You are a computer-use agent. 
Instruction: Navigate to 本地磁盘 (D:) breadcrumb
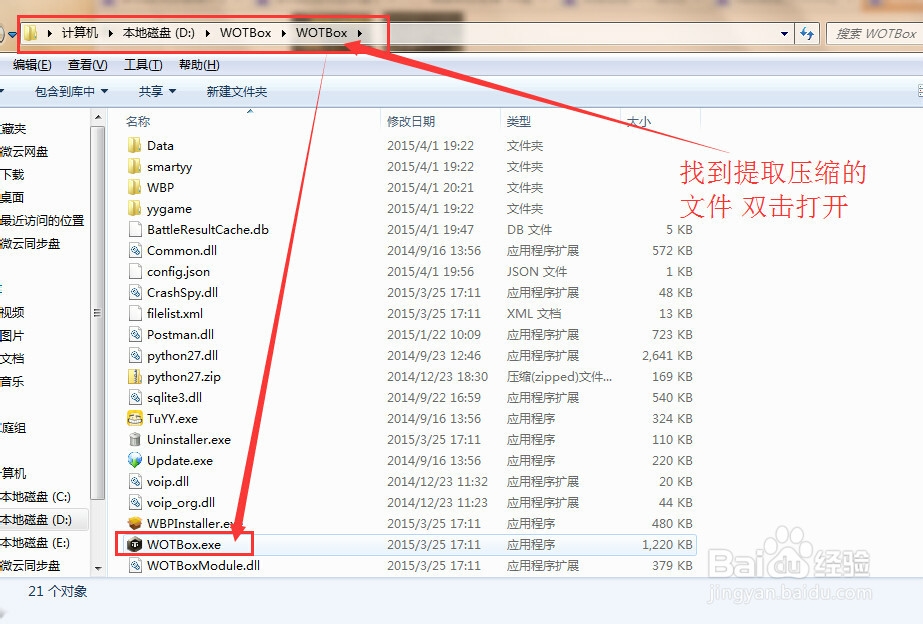pos(158,33)
